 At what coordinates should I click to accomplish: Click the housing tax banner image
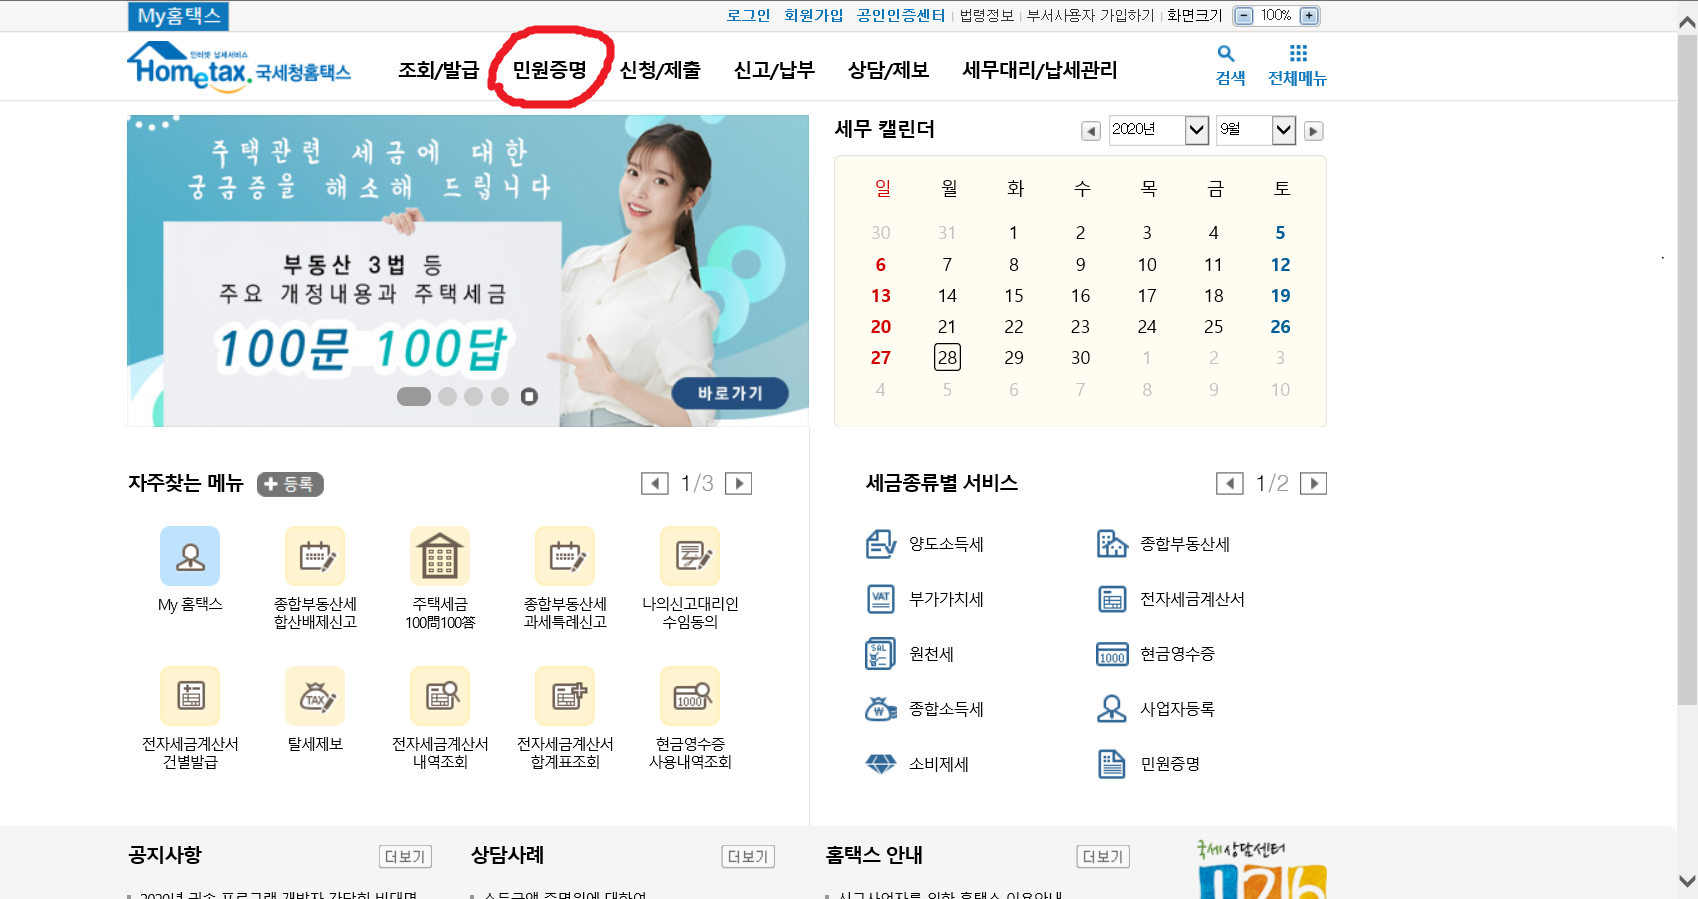468,271
